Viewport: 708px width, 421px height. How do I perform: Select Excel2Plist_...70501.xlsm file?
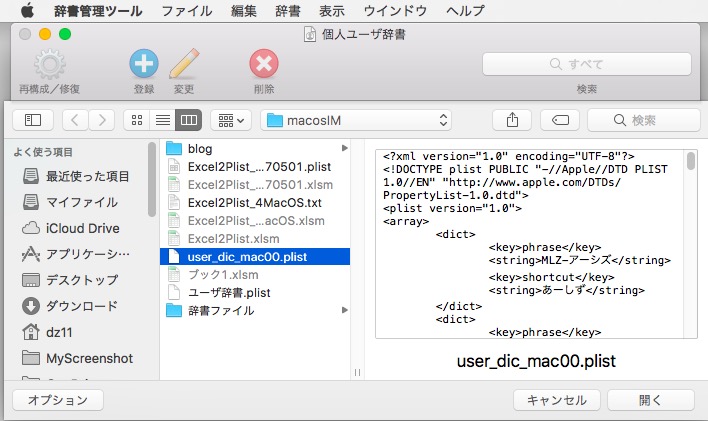tap(255, 185)
